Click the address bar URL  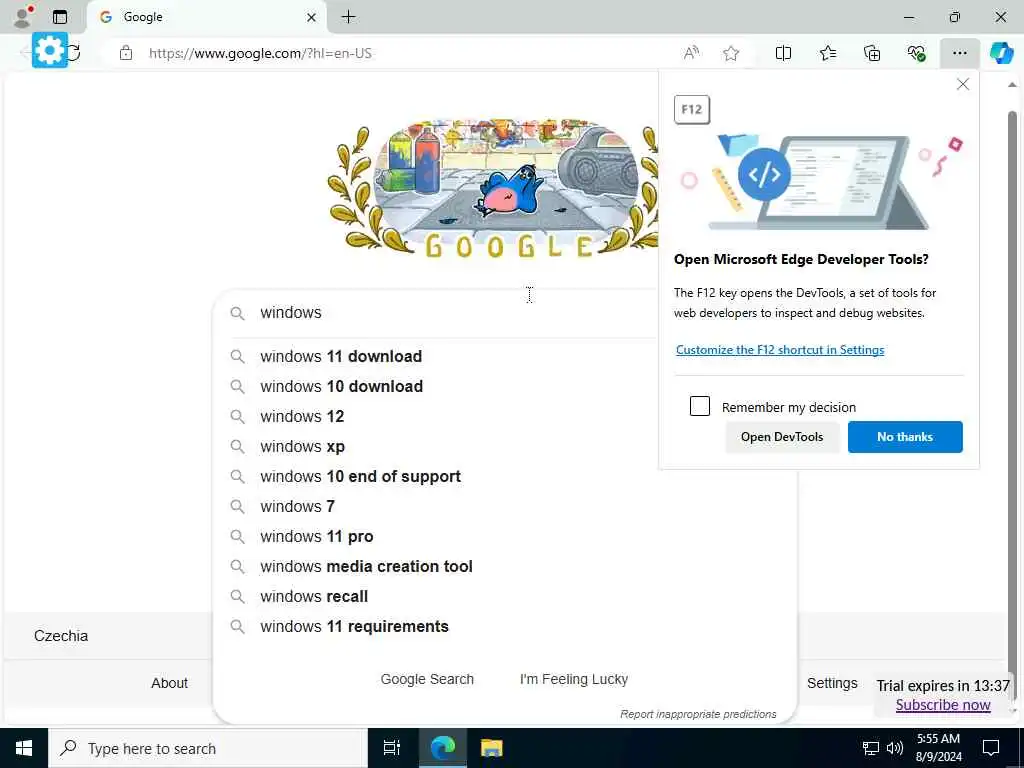coord(260,53)
